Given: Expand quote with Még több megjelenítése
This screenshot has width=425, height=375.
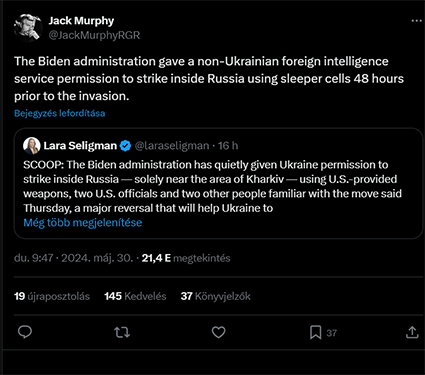Looking at the screenshot, I should click(x=83, y=223).
